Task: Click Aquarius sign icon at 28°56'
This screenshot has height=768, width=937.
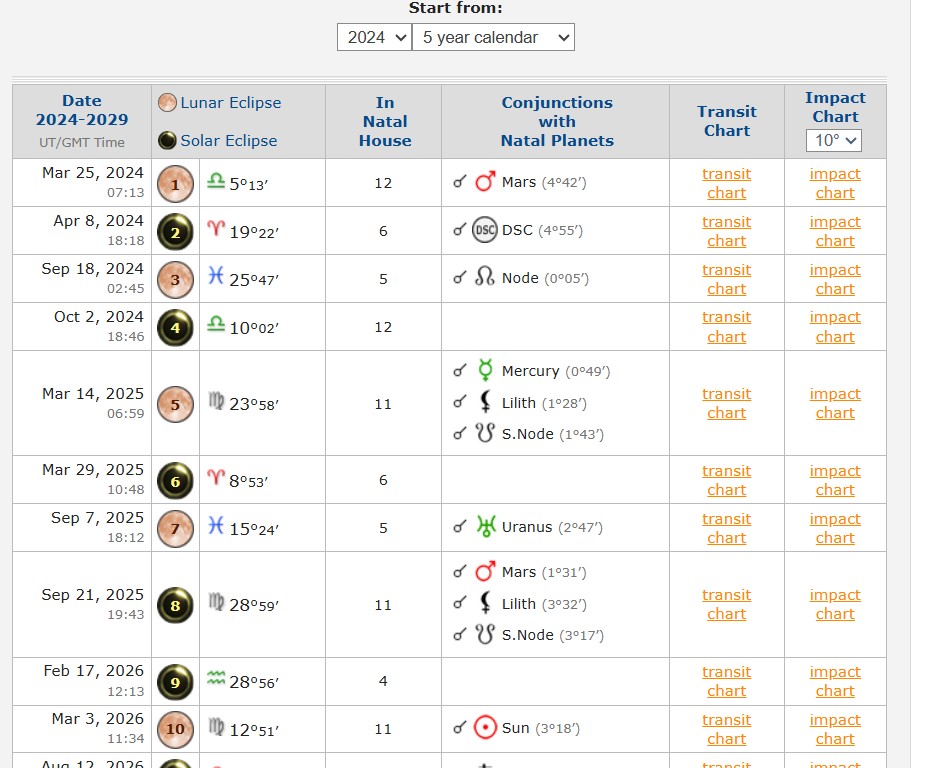Action: 216,678
